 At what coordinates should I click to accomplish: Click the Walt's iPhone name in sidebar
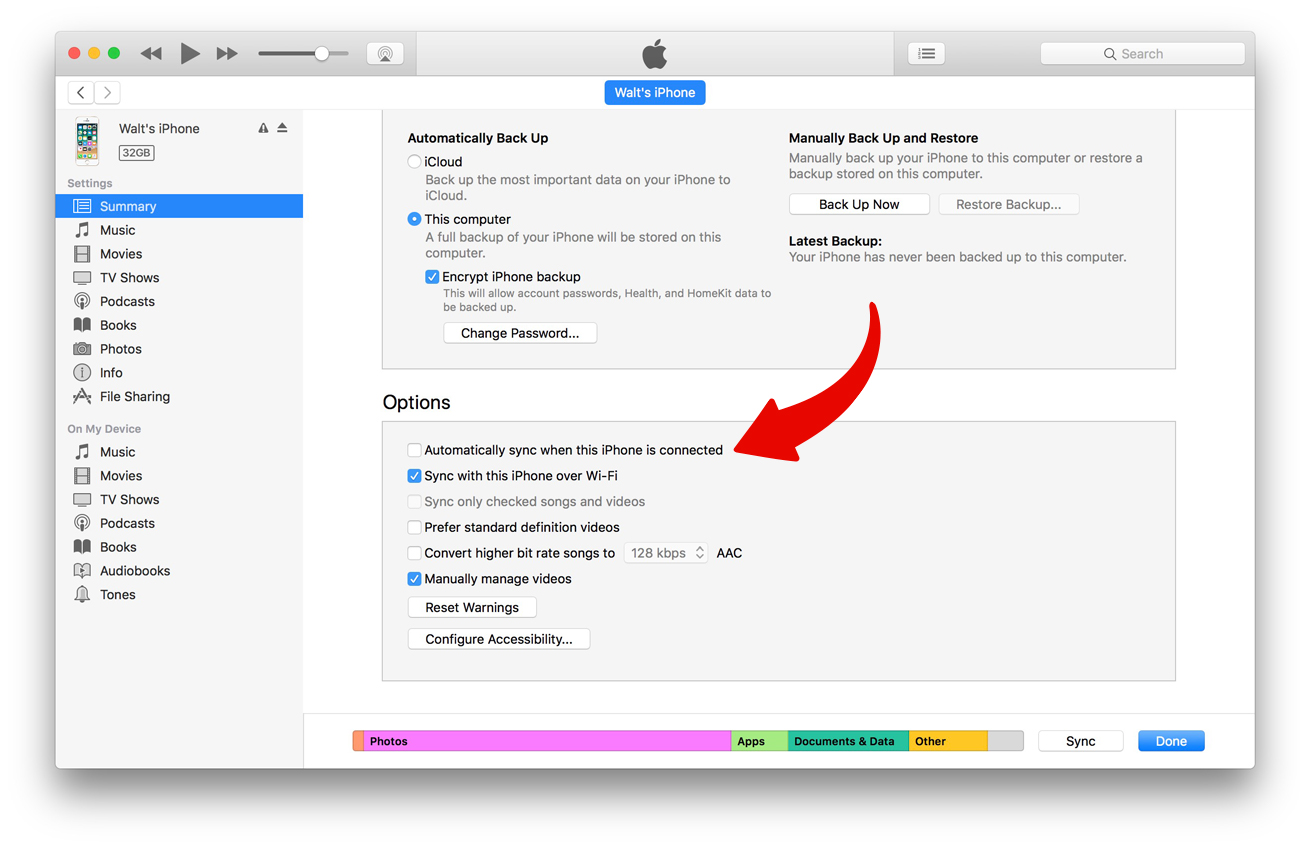point(159,128)
